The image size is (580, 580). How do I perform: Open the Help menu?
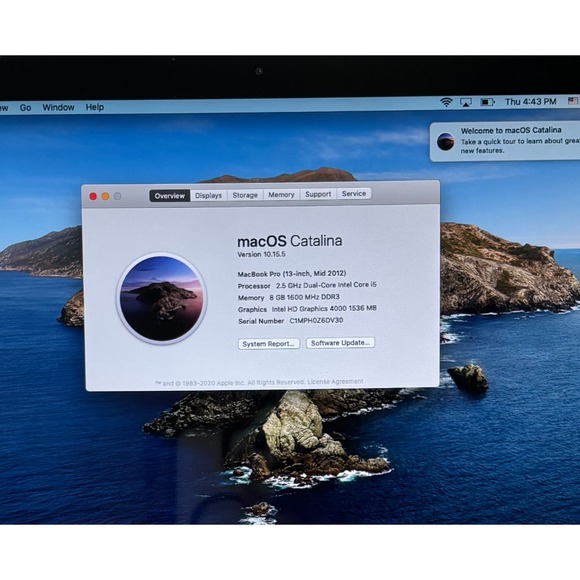point(95,107)
